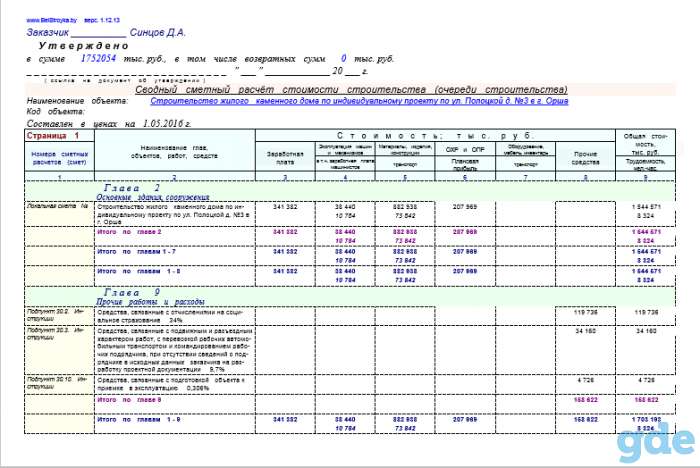This screenshot has height=468, width=700.
Task: Click the Прочие средства column header
Action: 585,158
